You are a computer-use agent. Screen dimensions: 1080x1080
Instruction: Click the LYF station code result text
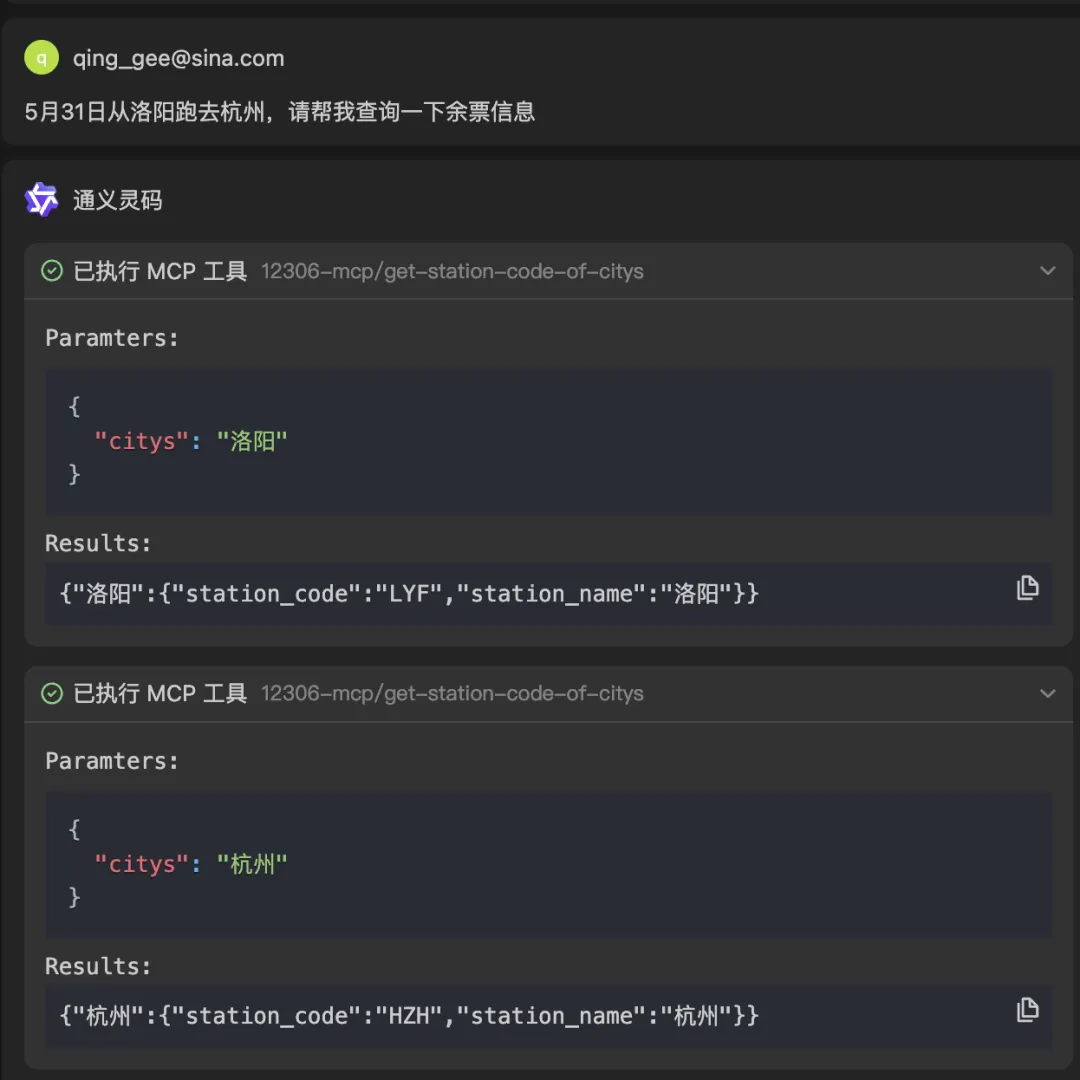click(x=409, y=594)
